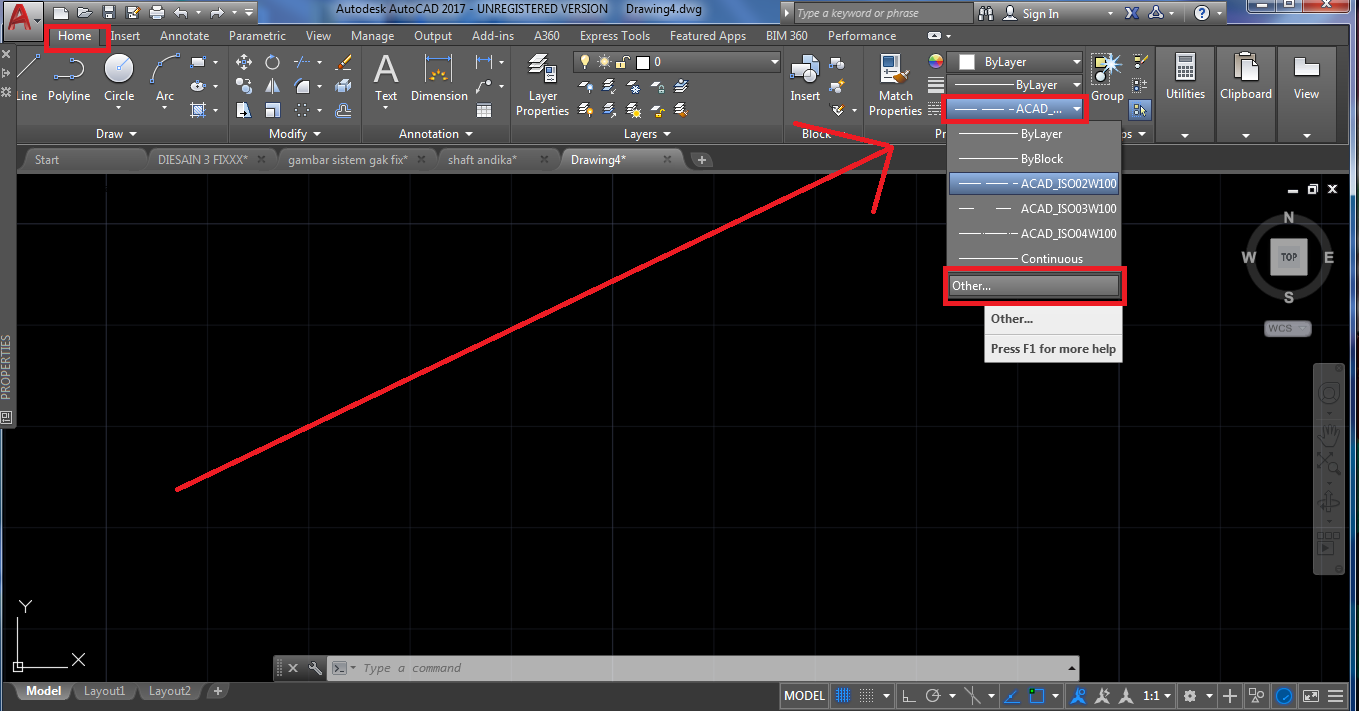The height and width of the screenshot is (711, 1359).
Task: Open the Text annotation tool
Action: pos(386,78)
